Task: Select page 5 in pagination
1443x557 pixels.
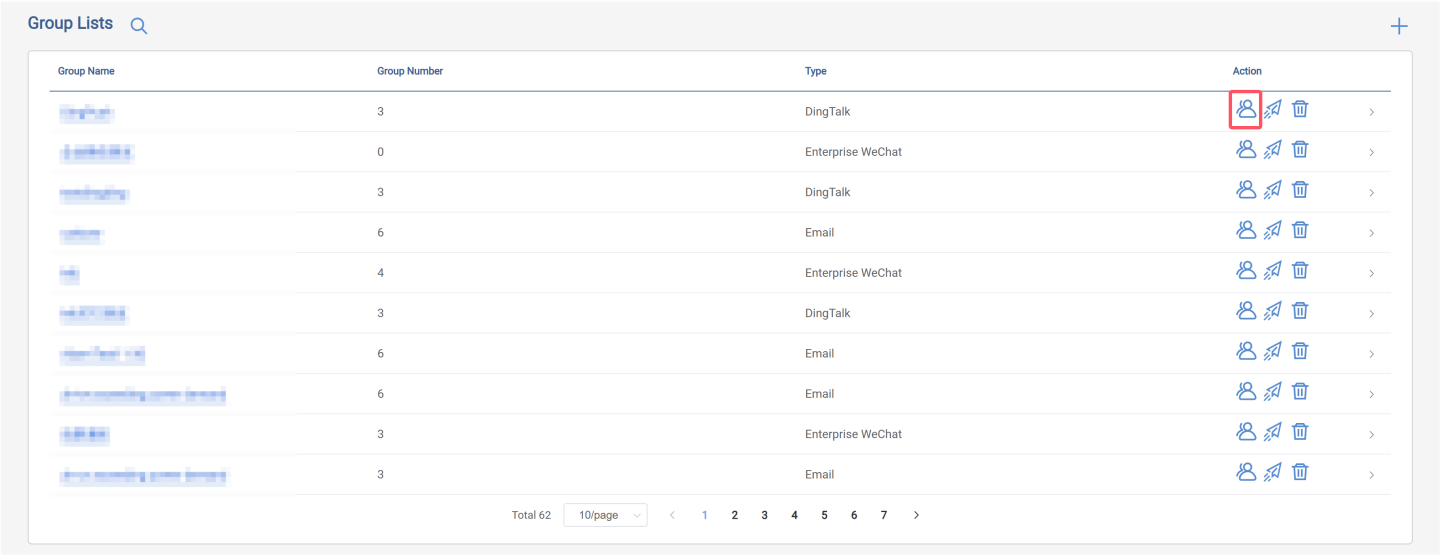Action: (824, 515)
